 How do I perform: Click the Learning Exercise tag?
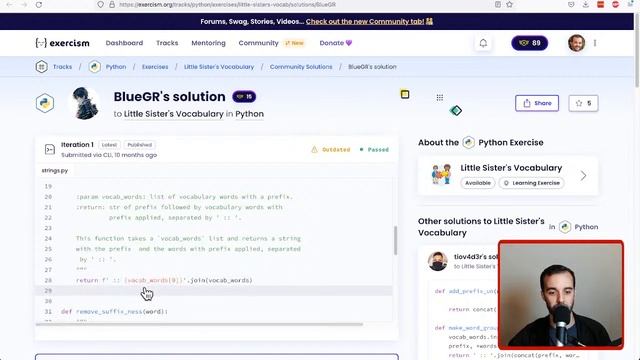[x=531, y=183]
